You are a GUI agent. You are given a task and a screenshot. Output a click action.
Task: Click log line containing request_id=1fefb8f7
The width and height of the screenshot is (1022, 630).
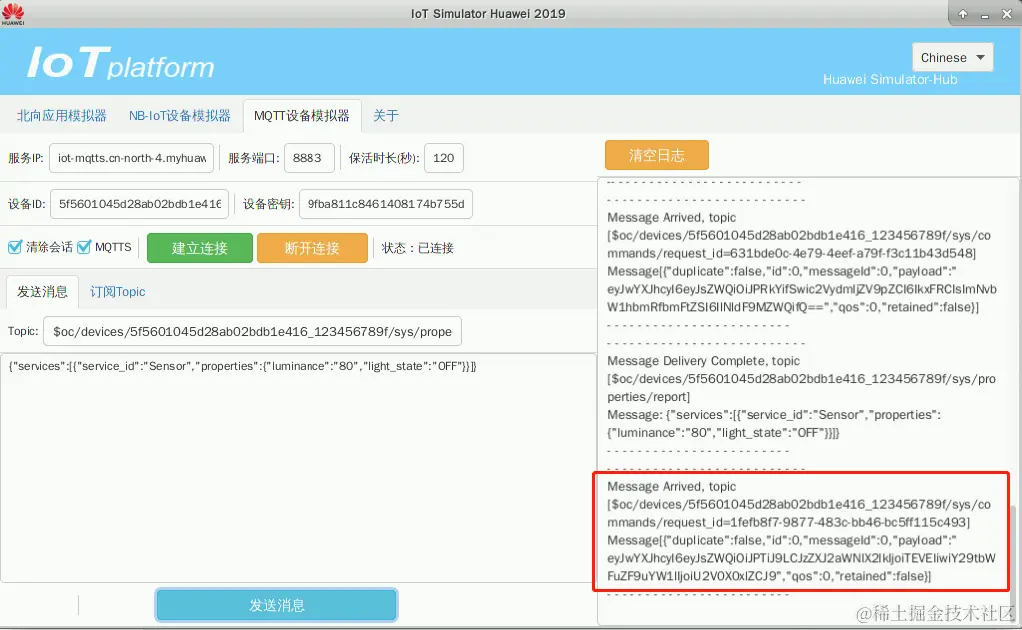pyautogui.click(x=788, y=523)
